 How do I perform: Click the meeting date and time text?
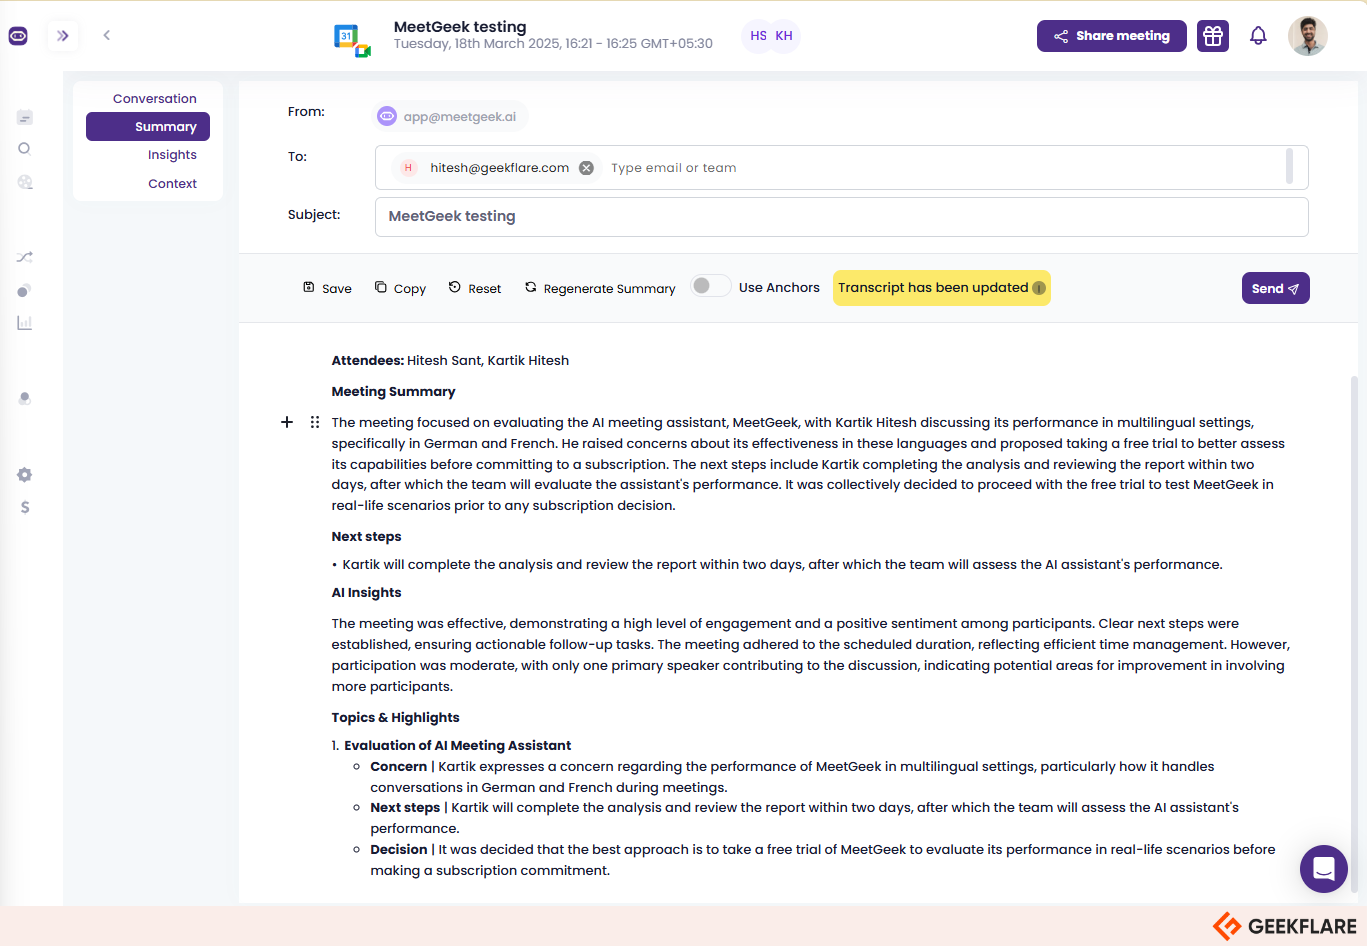point(553,44)
